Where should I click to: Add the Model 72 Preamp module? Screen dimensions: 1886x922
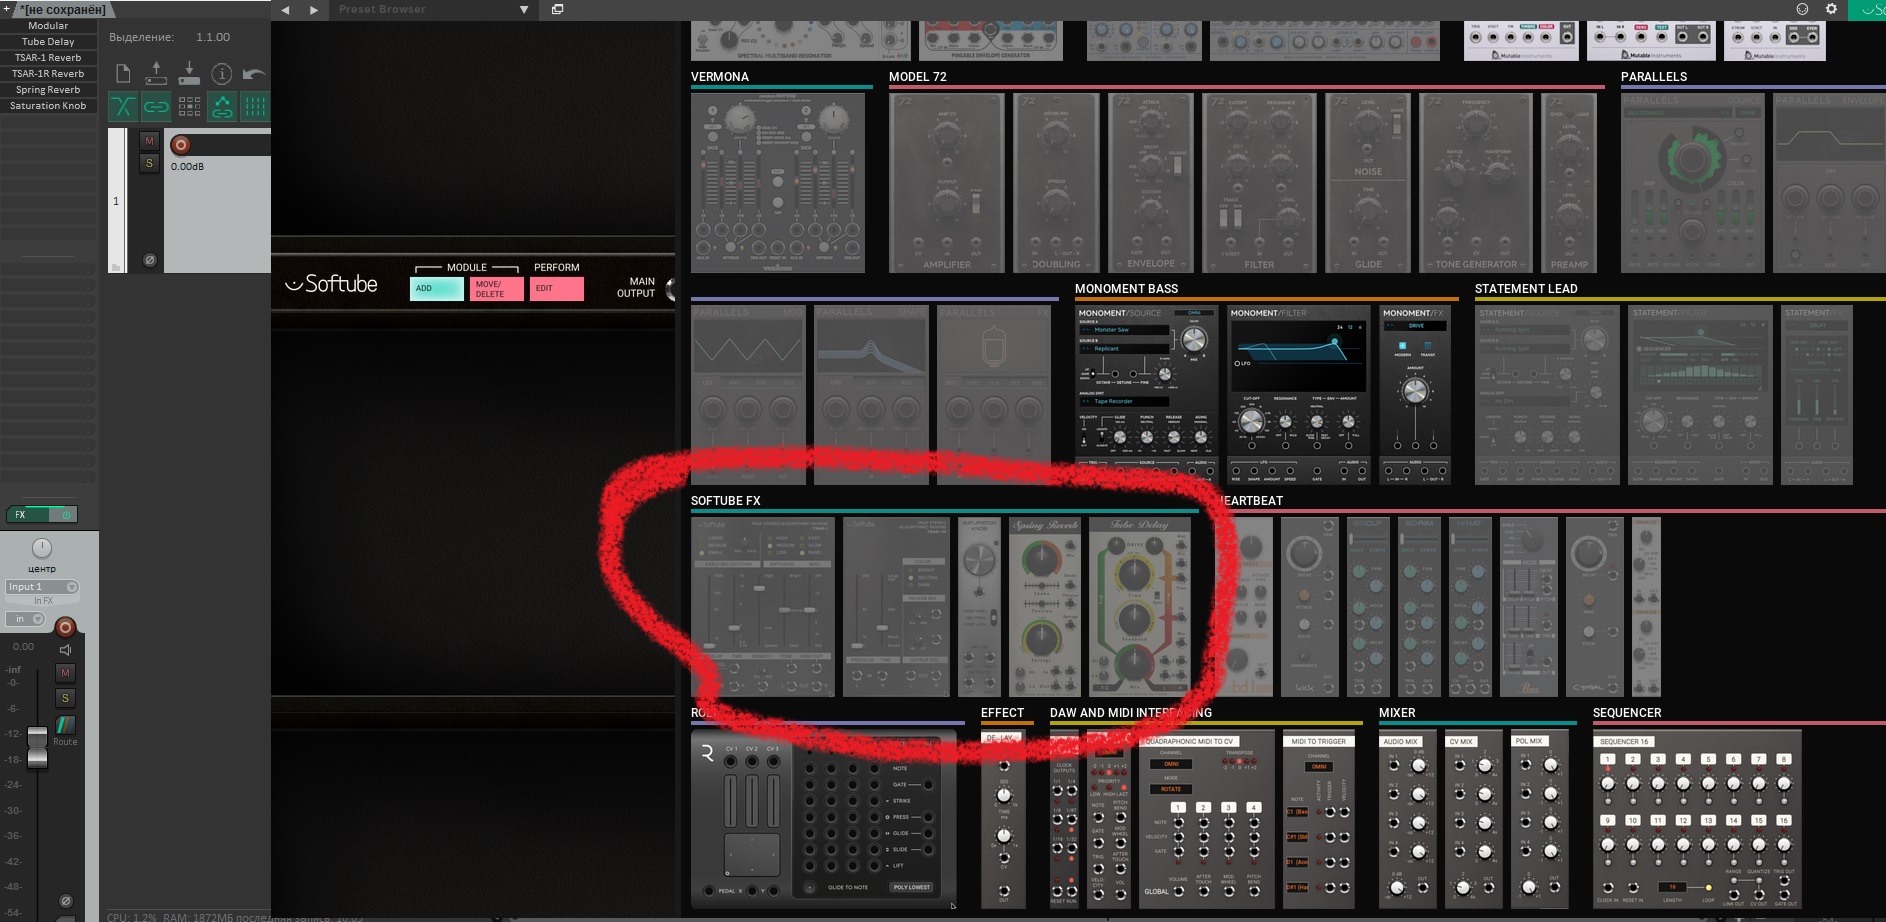point(1569,183)
